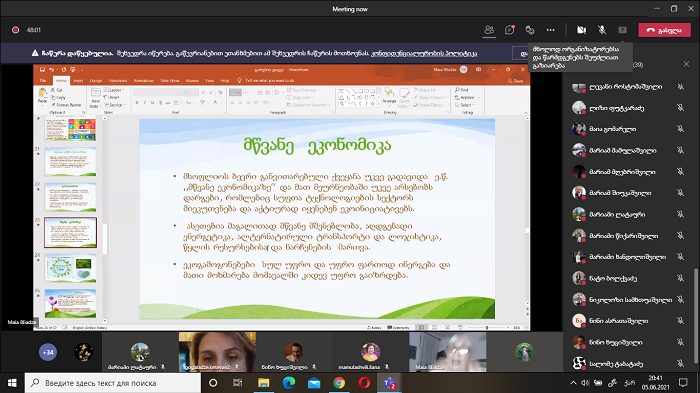700x393 pixels.
Task: Select the Format Painter tool
Action: click(x=66, y=105)
